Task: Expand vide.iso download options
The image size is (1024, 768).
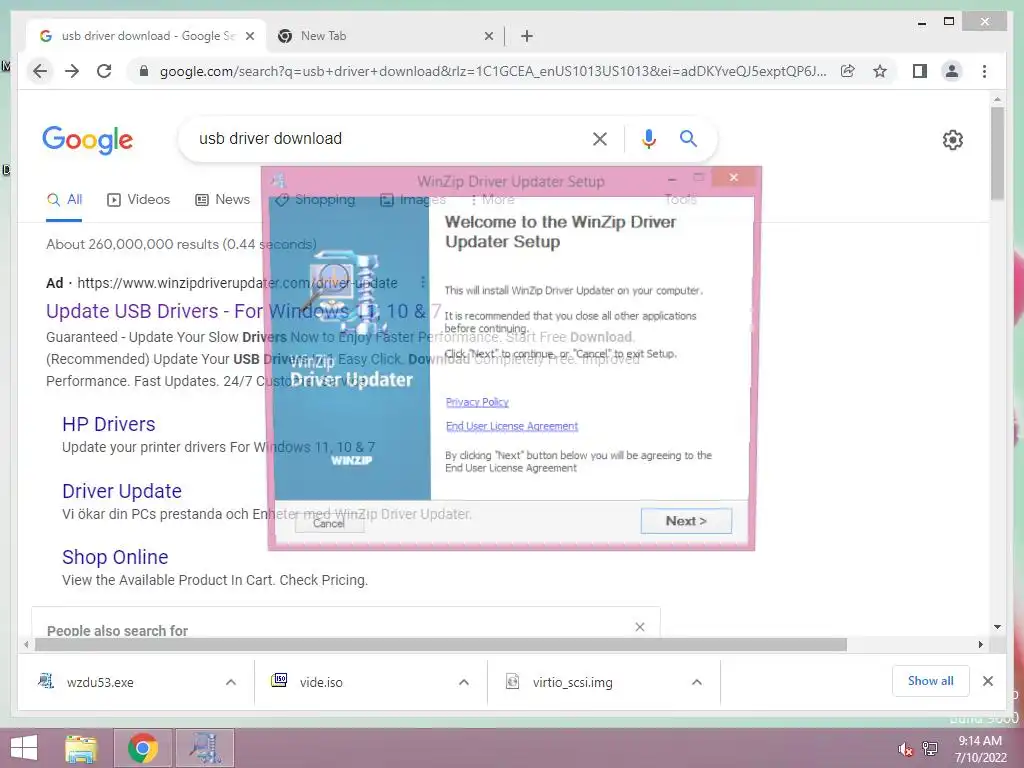Action: (x=464, y=682)
